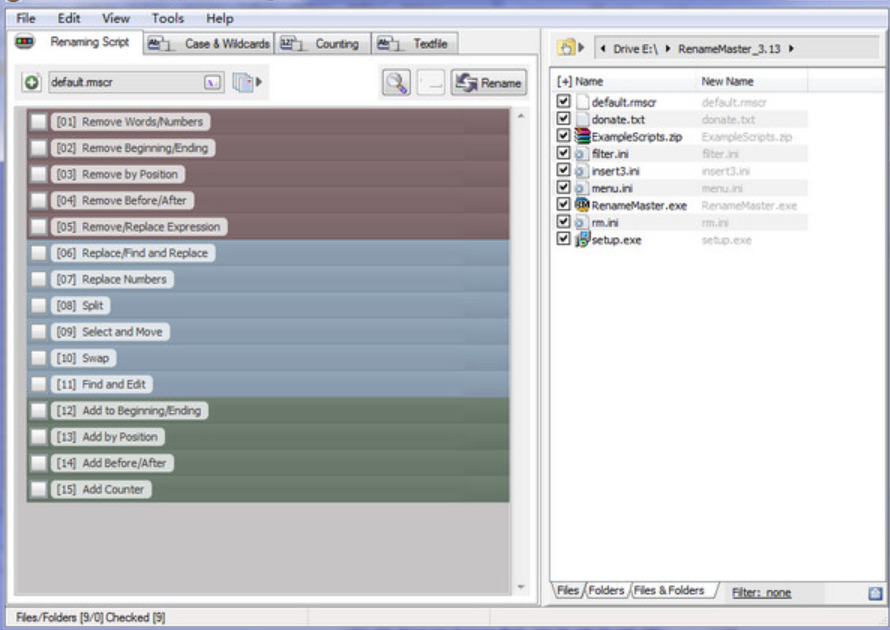Open the Tools menu

click(167, 19)
